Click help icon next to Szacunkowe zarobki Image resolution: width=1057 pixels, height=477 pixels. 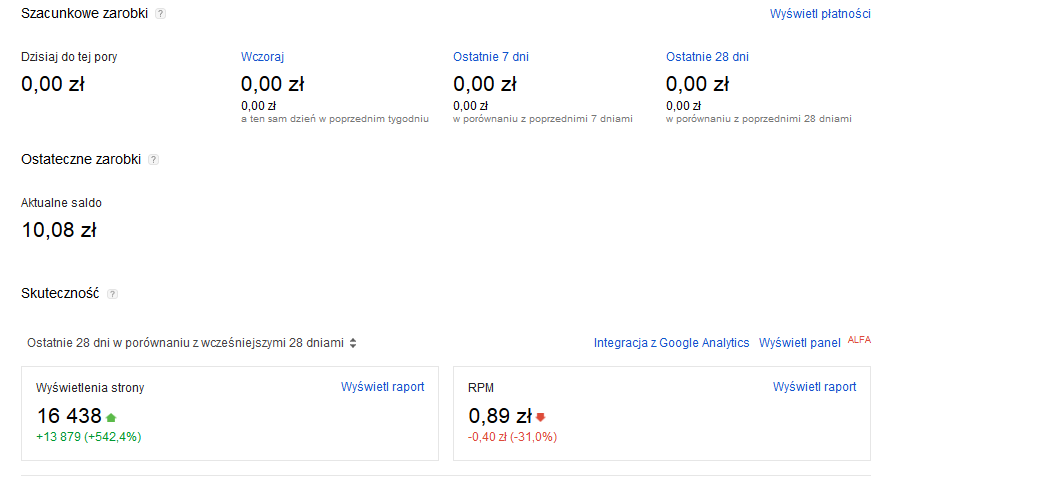[160, 14]
